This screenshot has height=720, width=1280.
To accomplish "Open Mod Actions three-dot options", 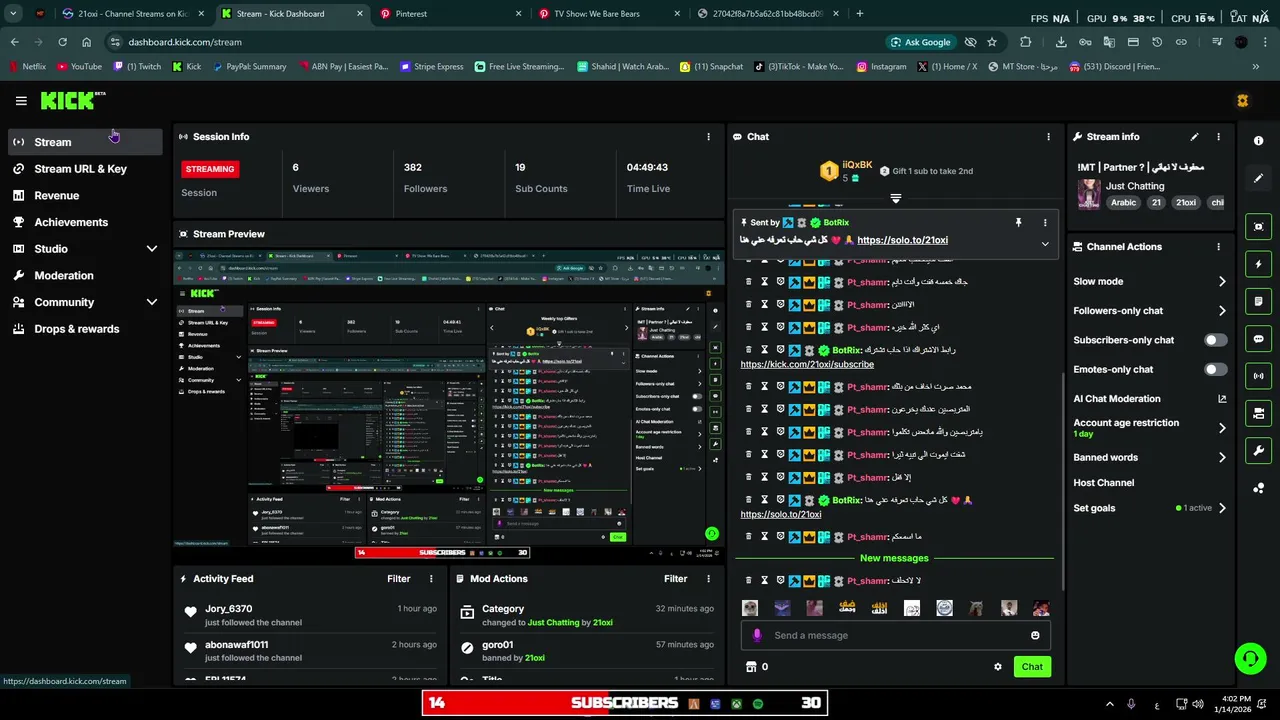I will pyautogui.click(x=708, y=579).
